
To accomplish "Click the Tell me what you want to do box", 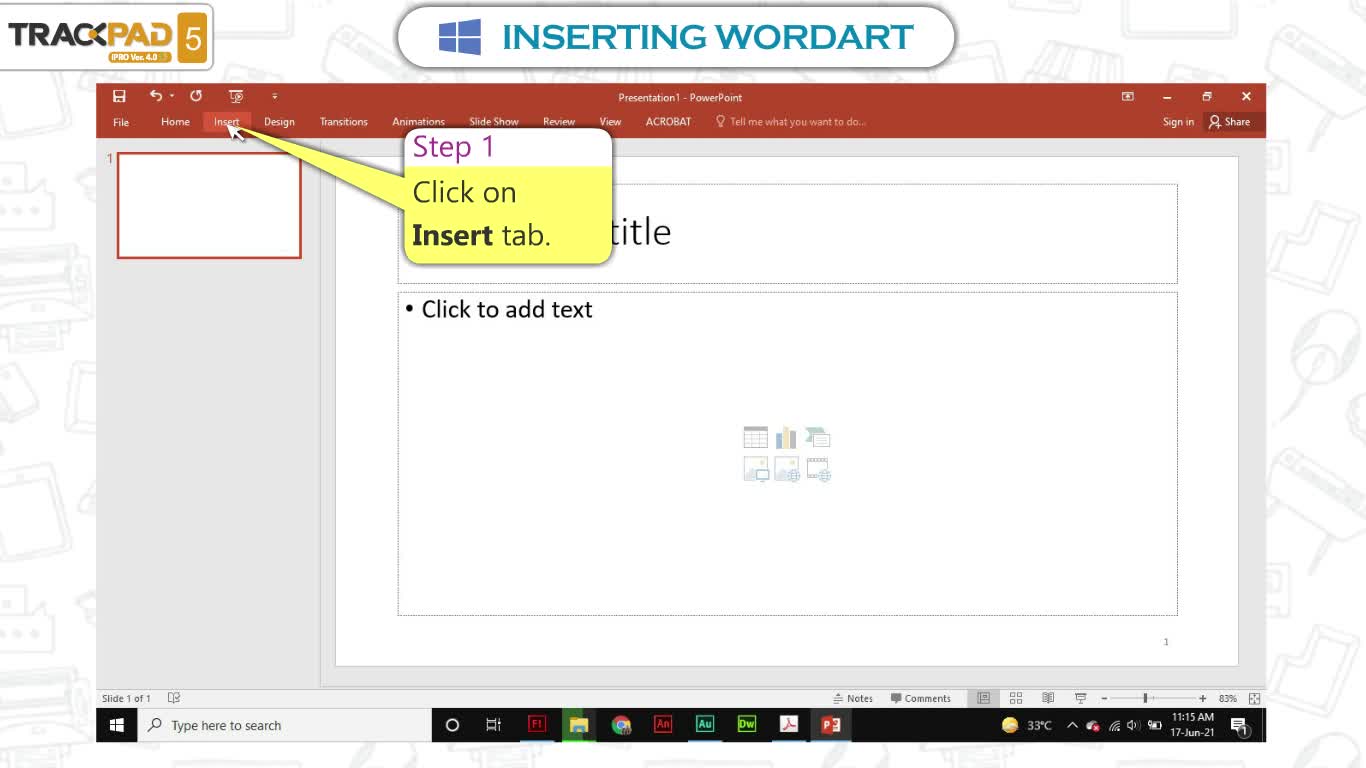I will (790, 122).
